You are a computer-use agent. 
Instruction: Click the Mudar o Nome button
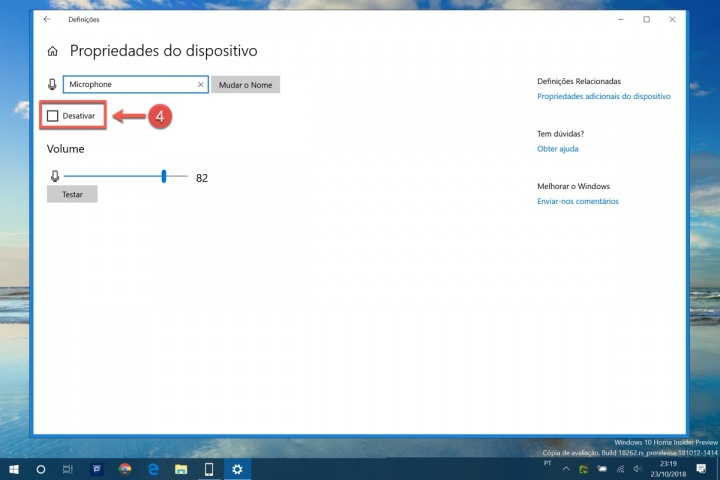point(246,85)
